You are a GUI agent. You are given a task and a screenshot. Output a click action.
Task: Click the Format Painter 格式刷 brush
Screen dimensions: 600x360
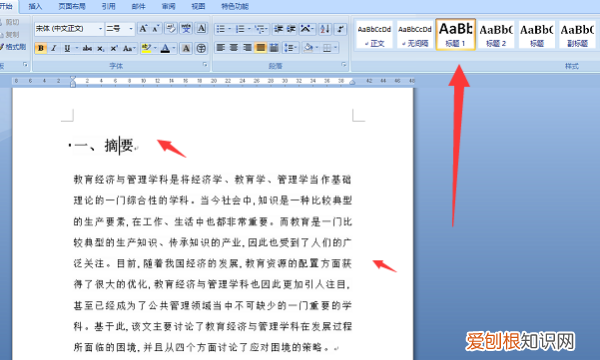click(13, 47)
